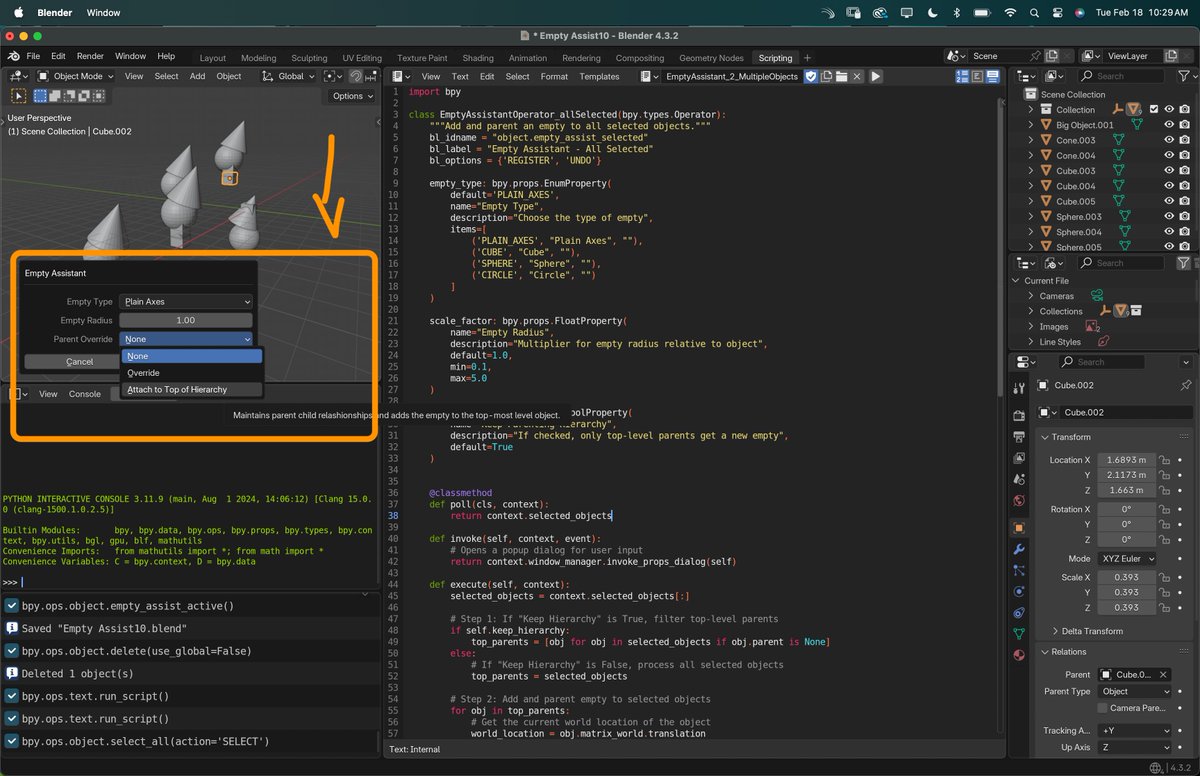Toggle visibility eye for Cube.004
This screenshot has width=1200, height=776.
click(x=1168, y=186)
